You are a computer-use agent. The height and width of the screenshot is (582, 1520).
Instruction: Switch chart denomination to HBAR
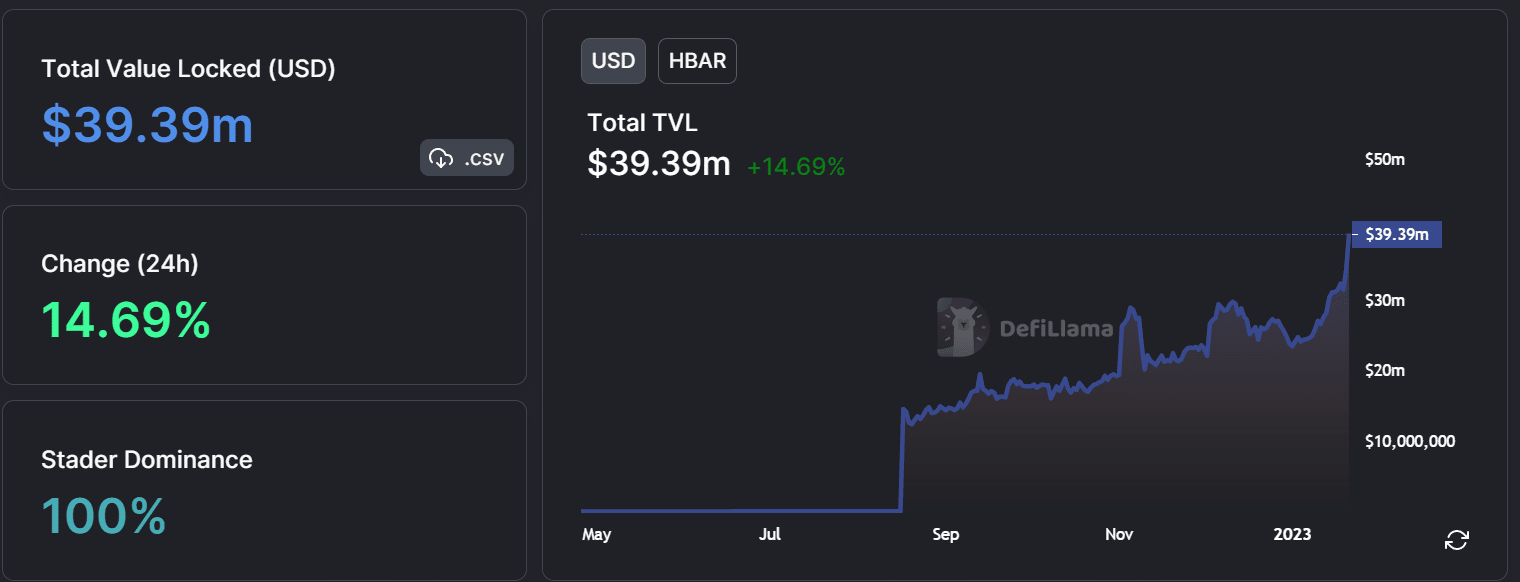tap(697, 60)
